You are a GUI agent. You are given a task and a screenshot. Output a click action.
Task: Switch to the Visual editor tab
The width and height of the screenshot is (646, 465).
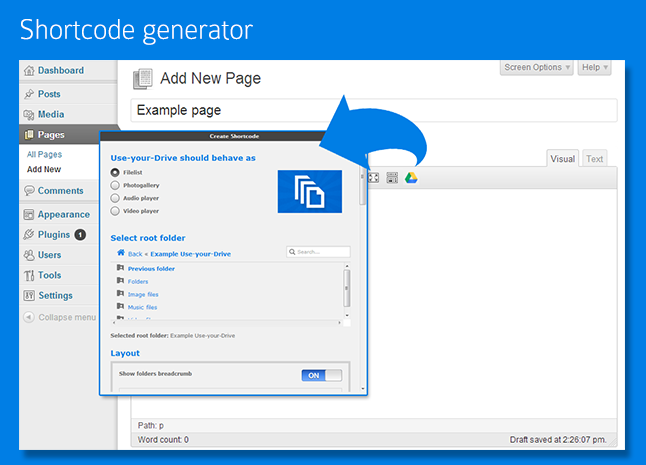tap(562, 159)
